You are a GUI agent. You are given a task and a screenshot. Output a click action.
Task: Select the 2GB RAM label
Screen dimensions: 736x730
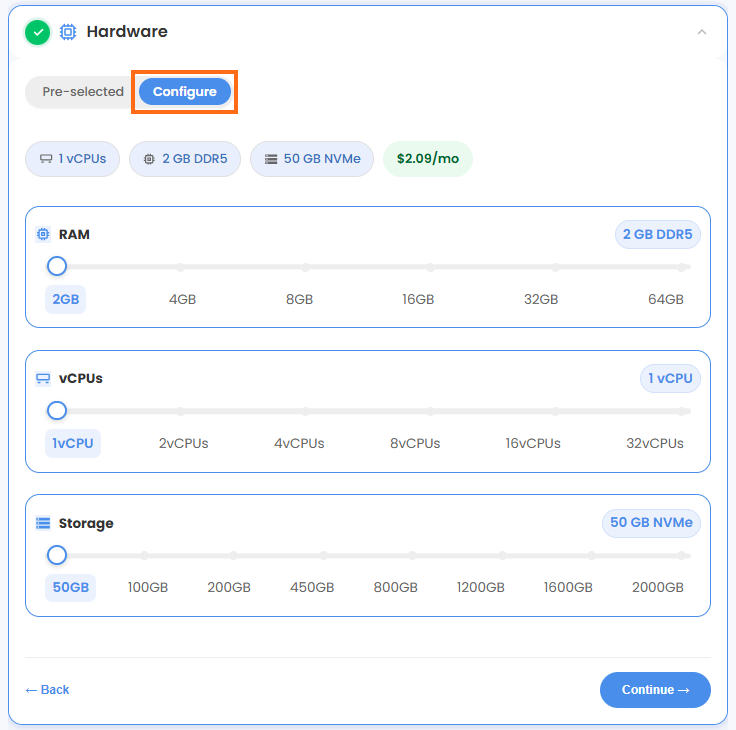click(x=66, y=299)
